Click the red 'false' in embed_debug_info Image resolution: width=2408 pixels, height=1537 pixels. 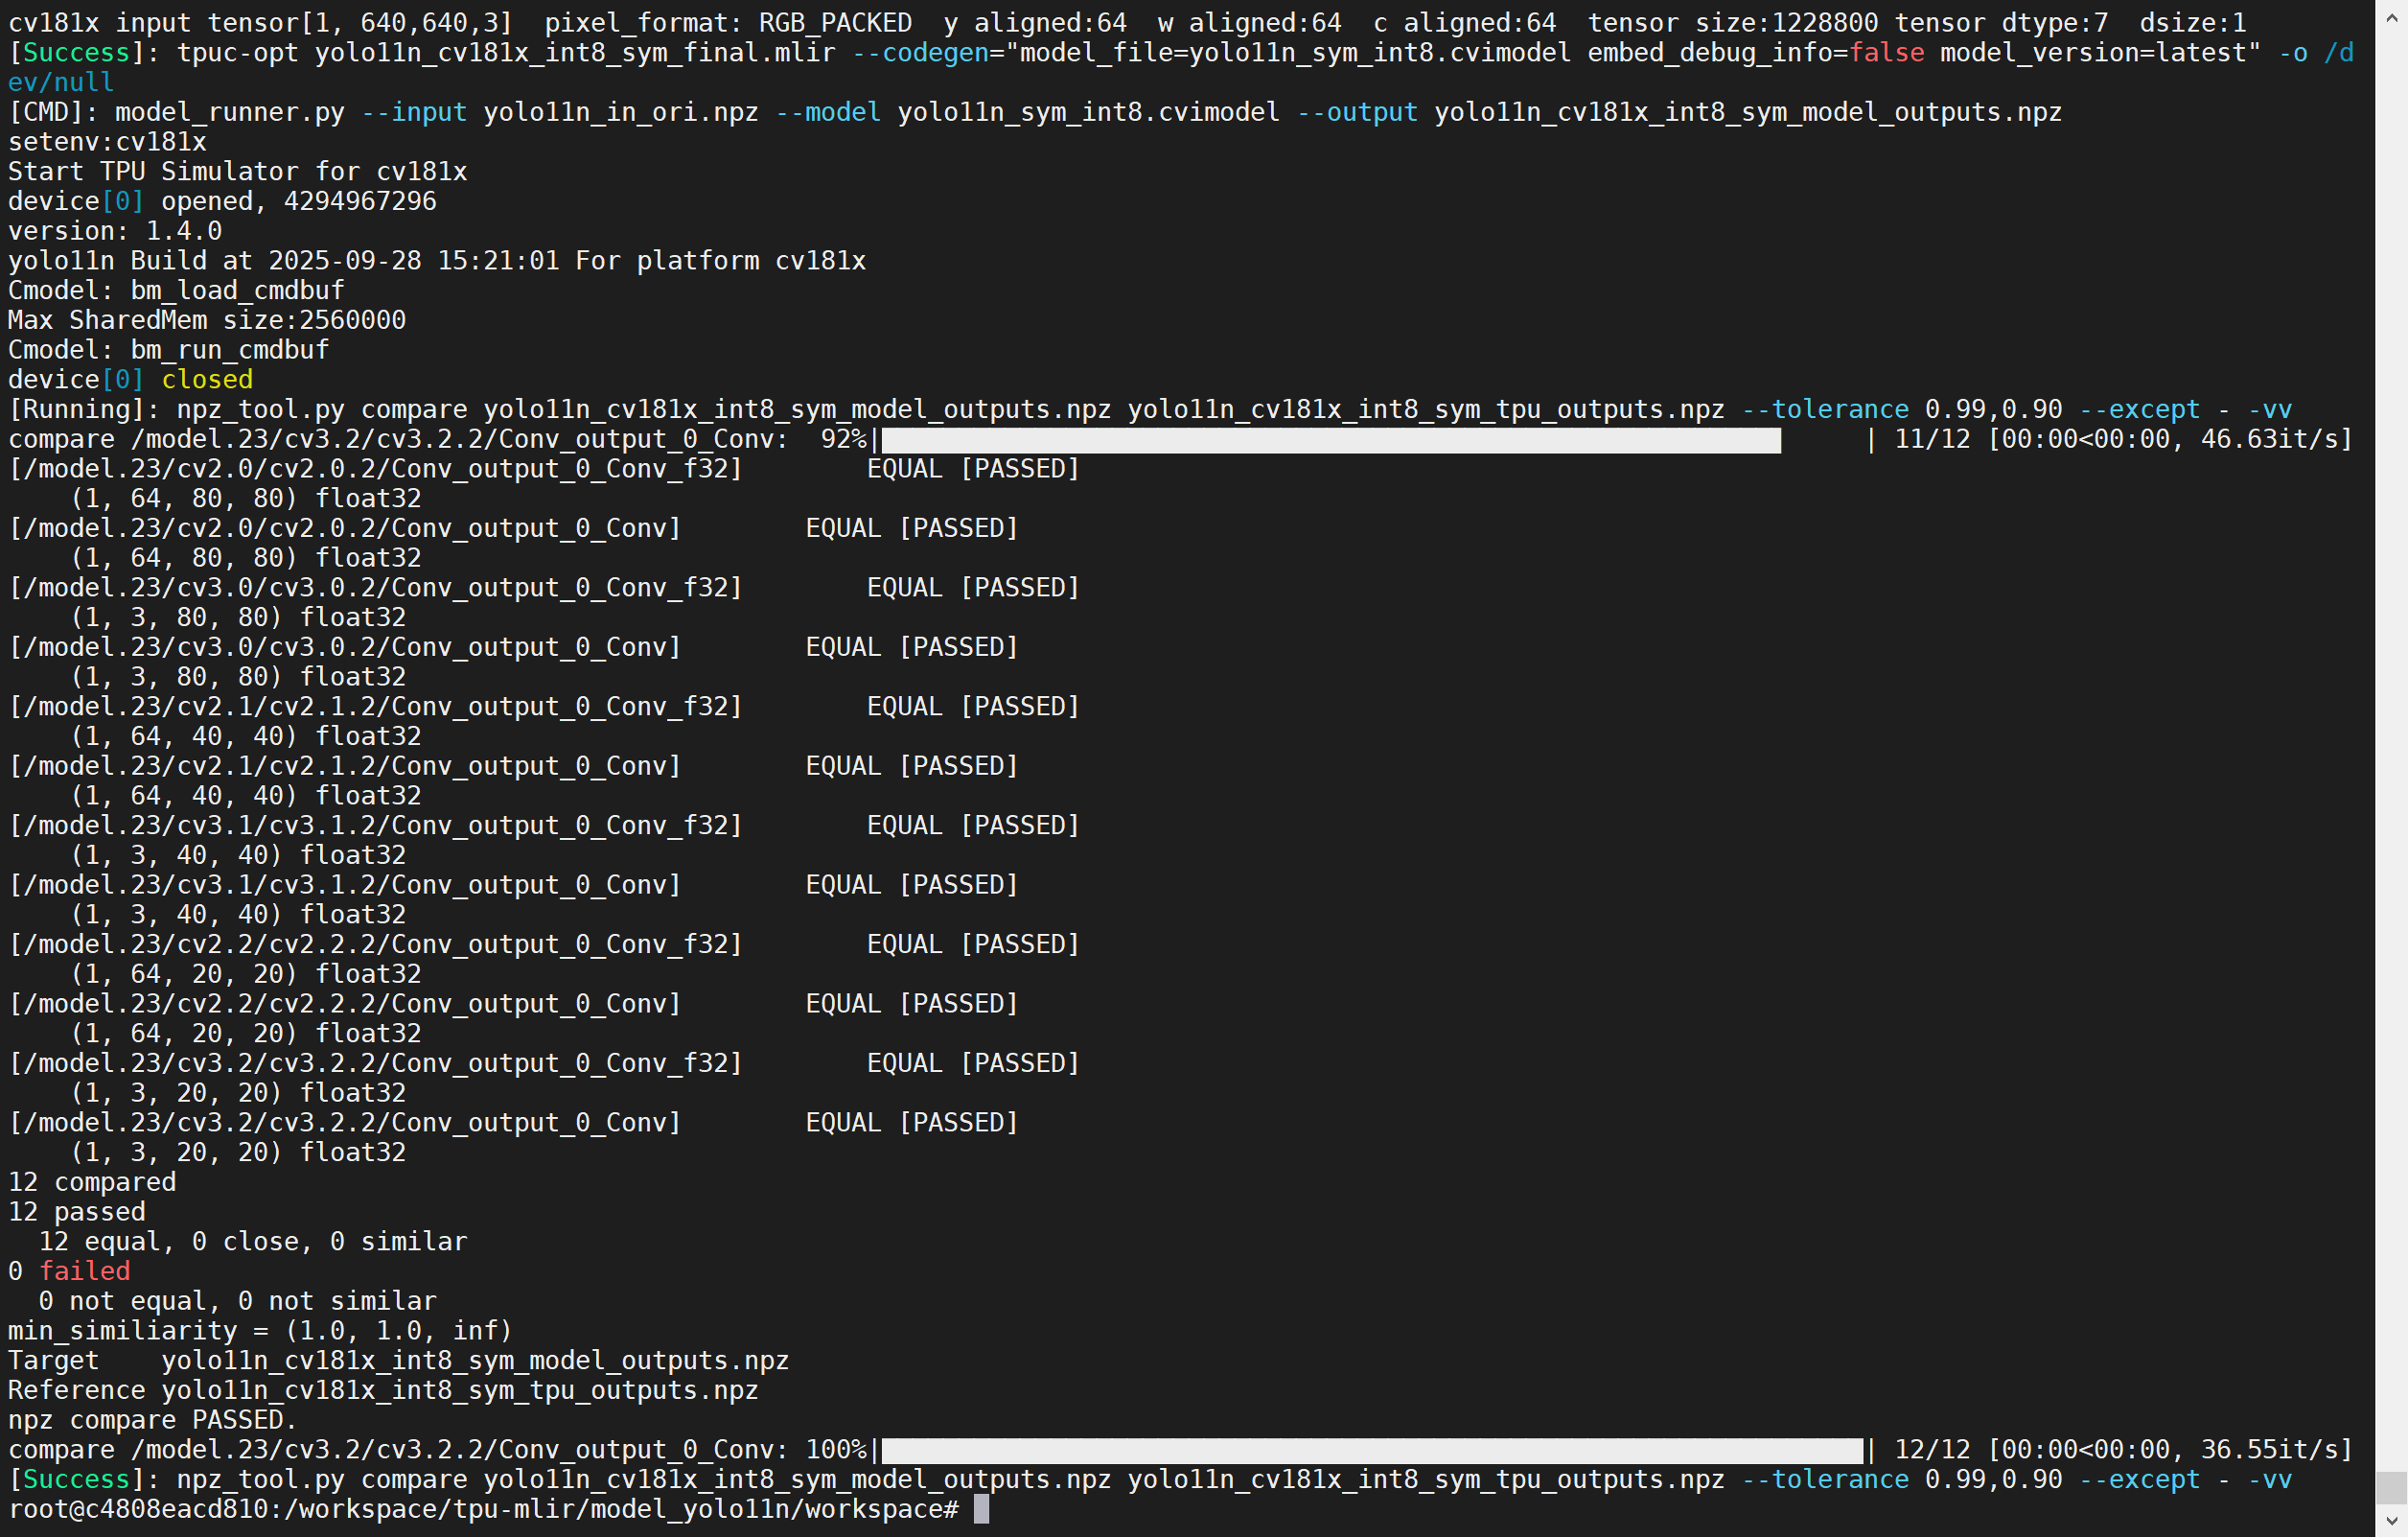point(1886,52)
